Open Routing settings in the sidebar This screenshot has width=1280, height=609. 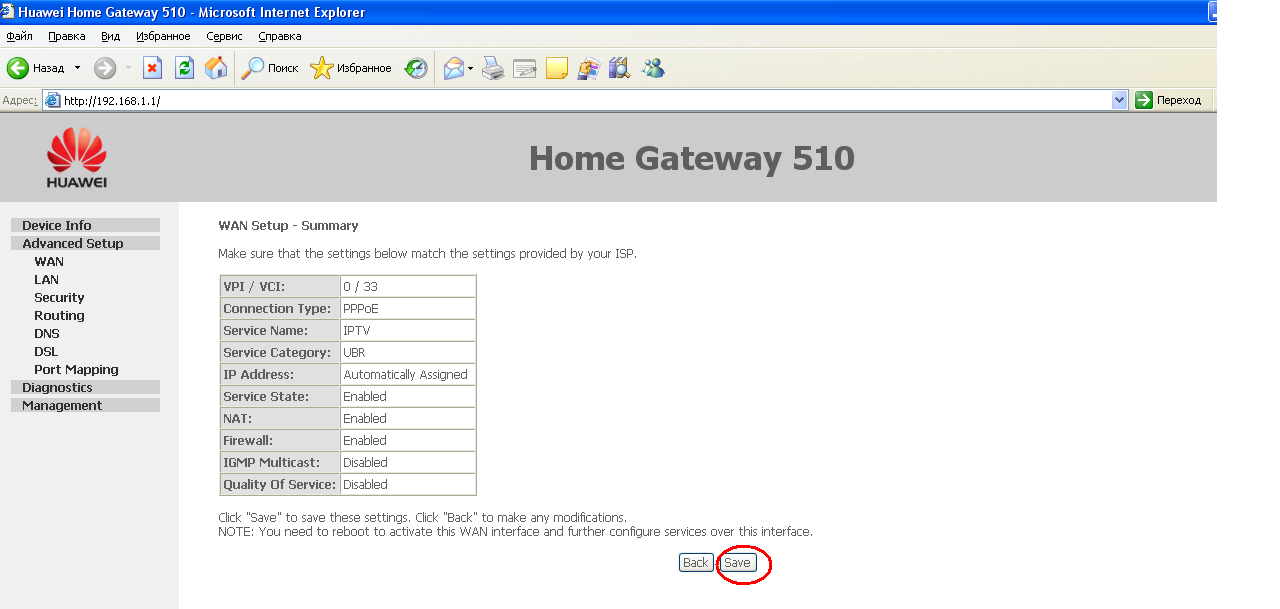(59, 316)
